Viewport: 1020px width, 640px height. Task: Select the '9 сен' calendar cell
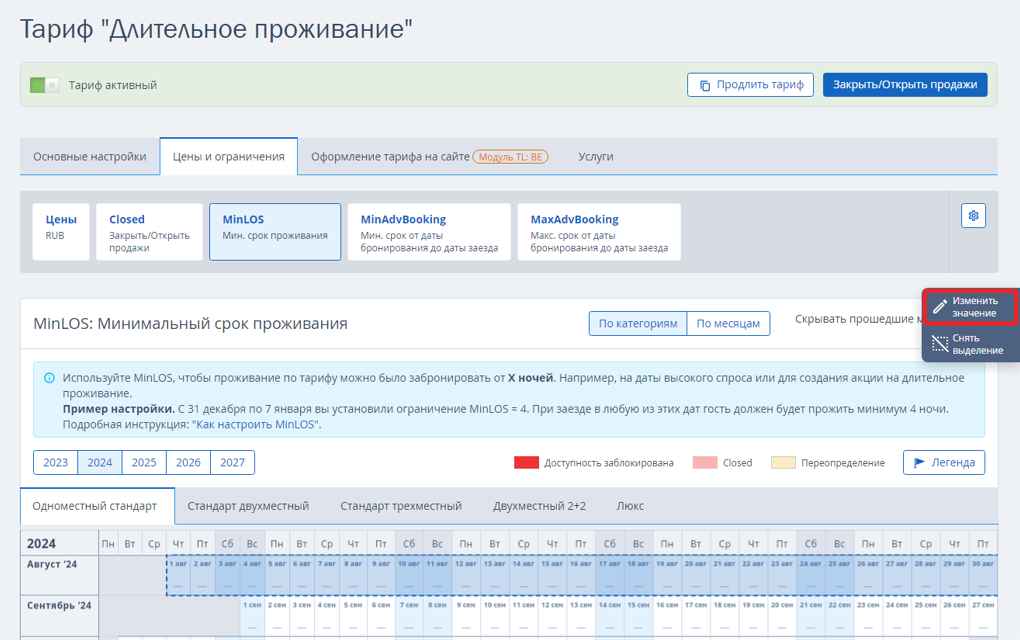tap(466, 617)
